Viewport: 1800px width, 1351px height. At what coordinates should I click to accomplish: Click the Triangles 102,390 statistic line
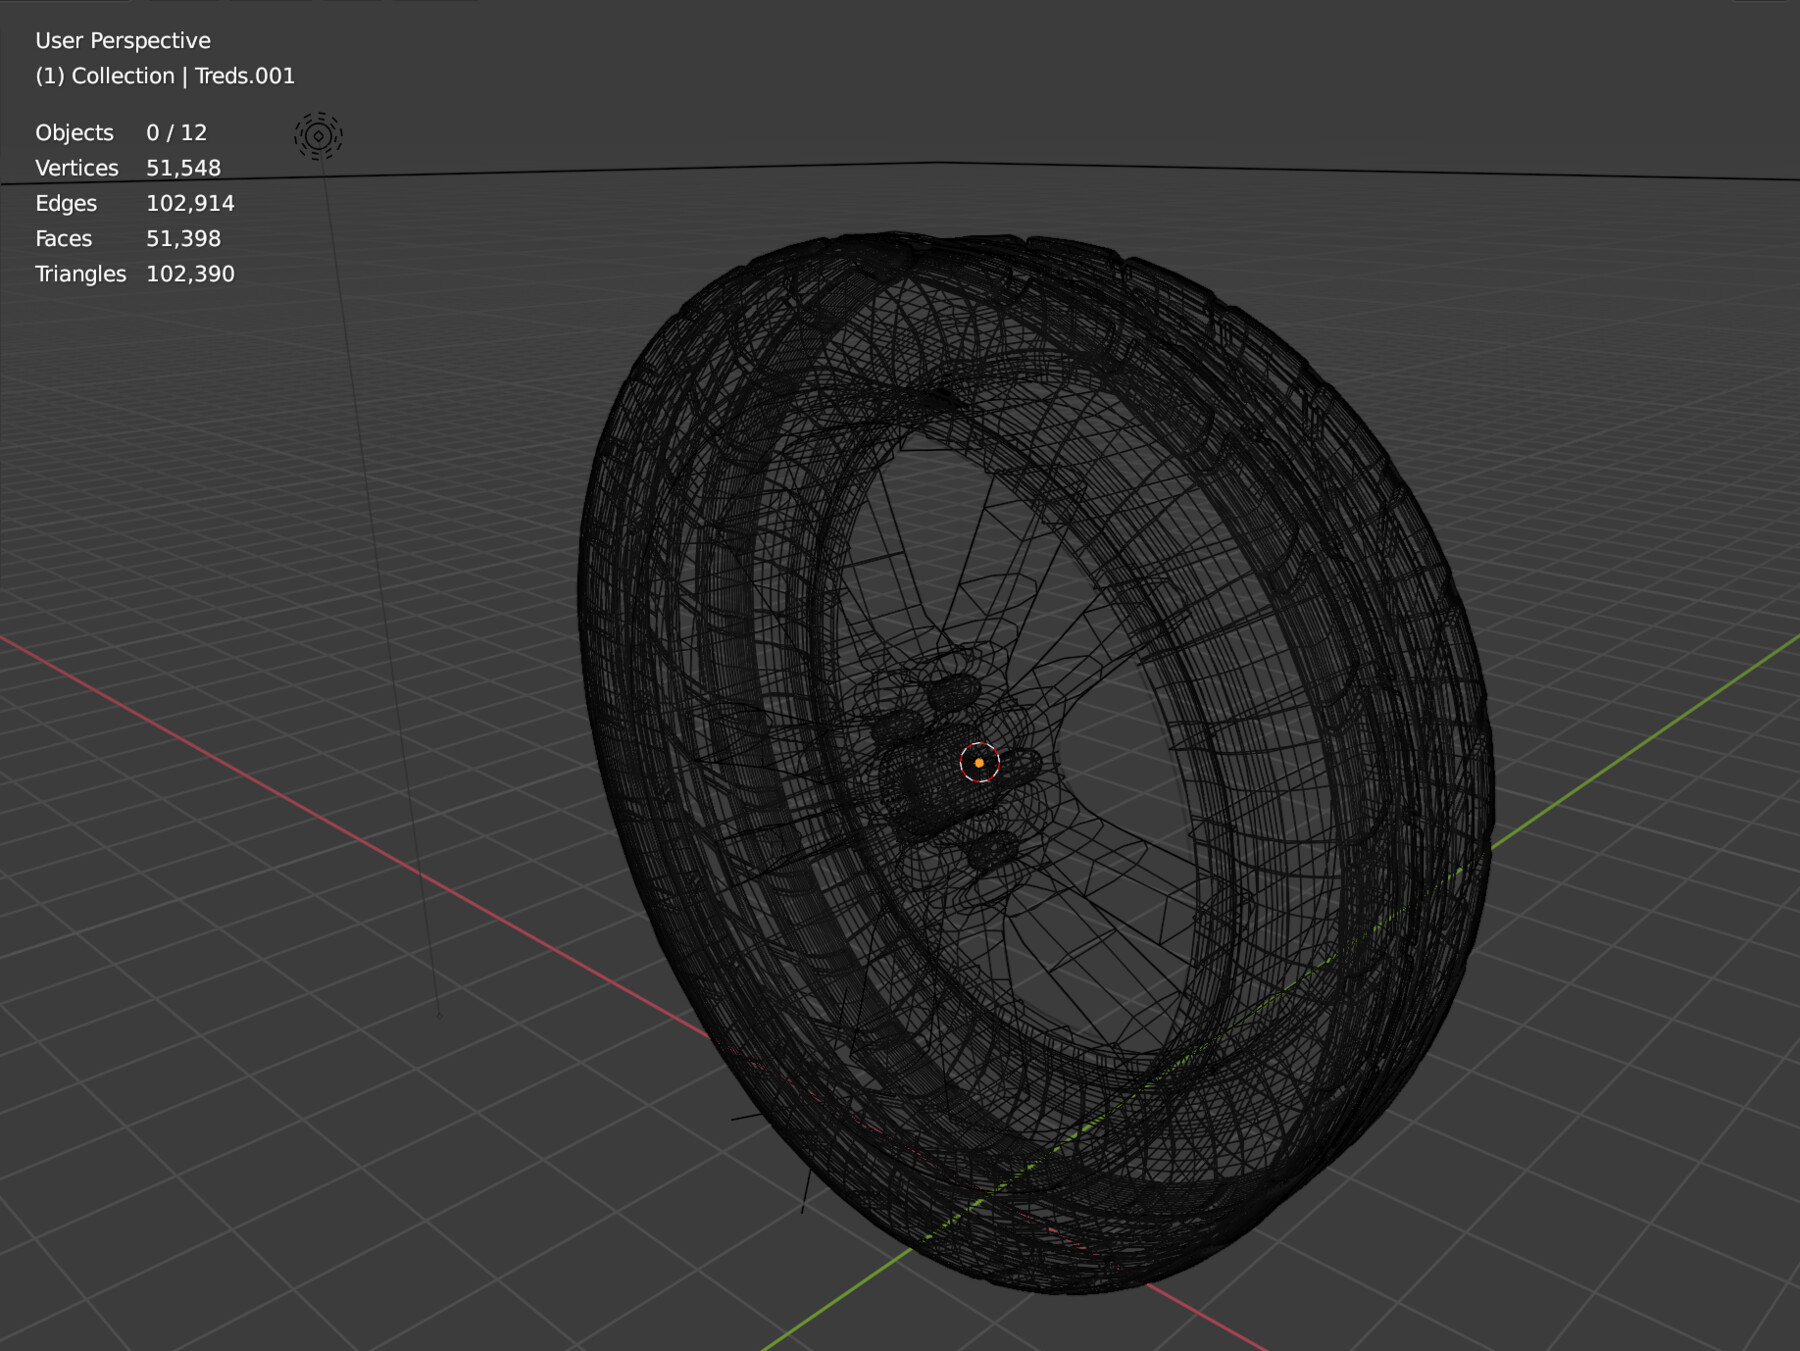[x=134, y=273]
